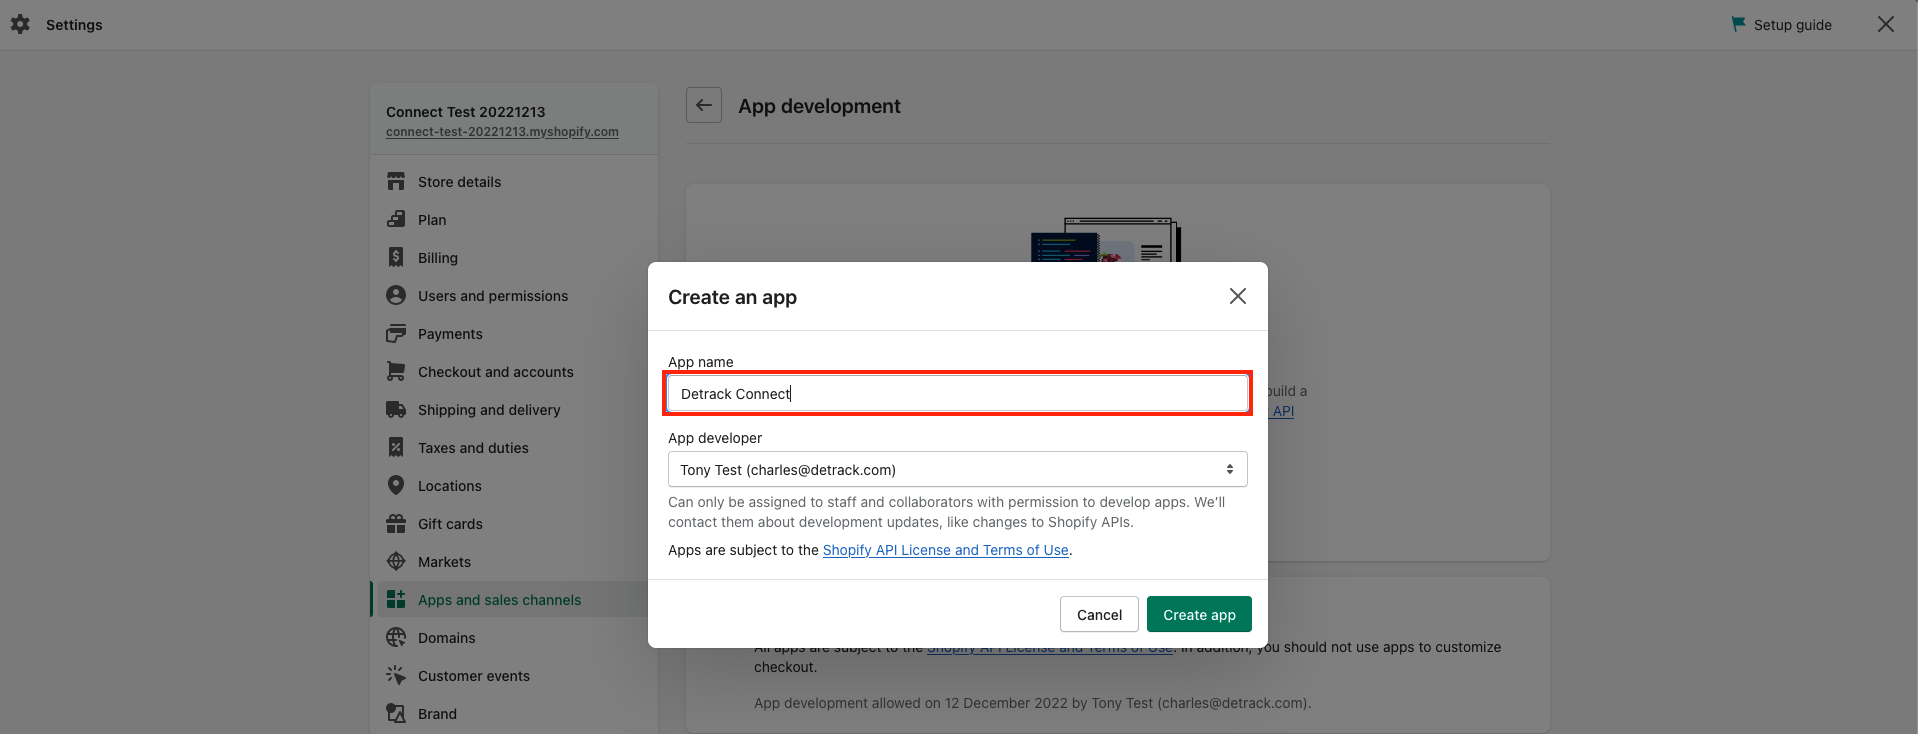Click the Payments card icon
This screenshot has height=734, width=1918.
[x=396, y=333]
